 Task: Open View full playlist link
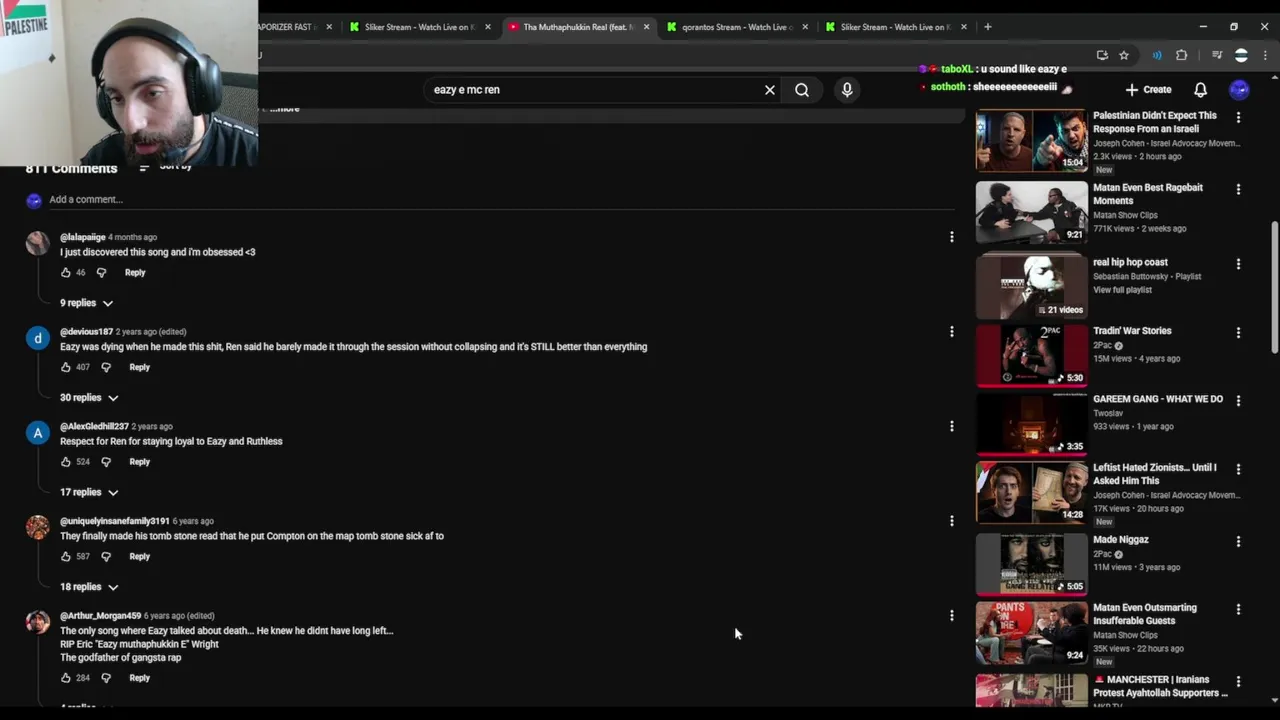(1122, 290)
